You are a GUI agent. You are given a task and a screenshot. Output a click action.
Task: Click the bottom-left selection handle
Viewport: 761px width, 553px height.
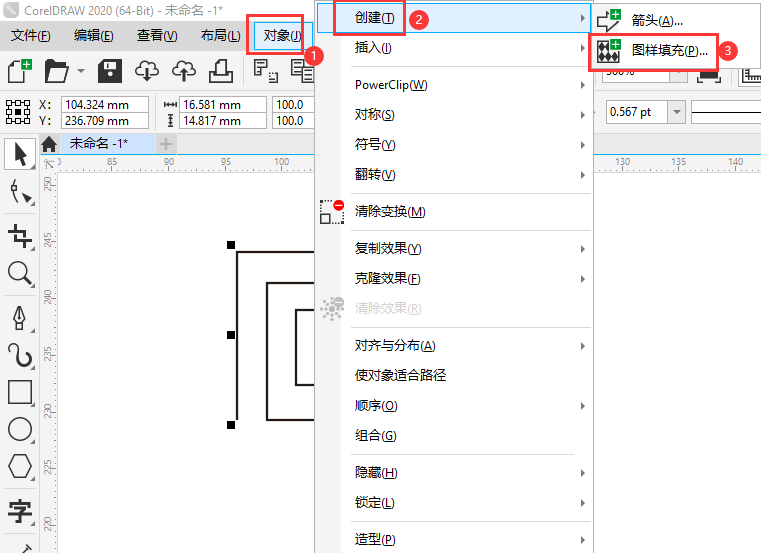click(231, 425)
